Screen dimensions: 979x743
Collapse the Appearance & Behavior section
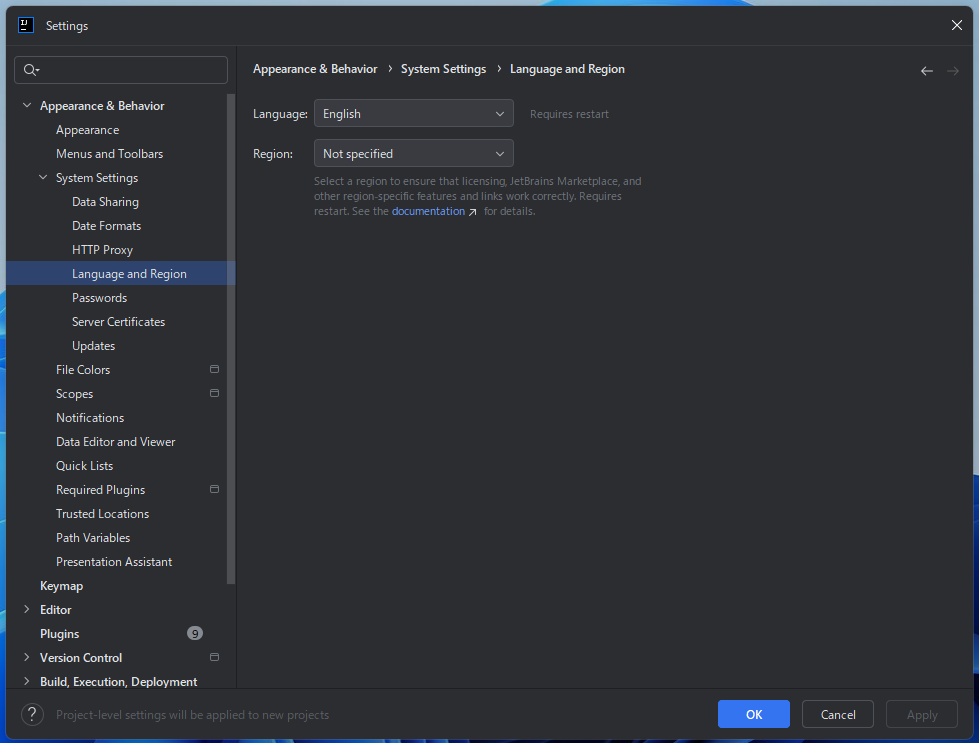(x=27, y=106)
